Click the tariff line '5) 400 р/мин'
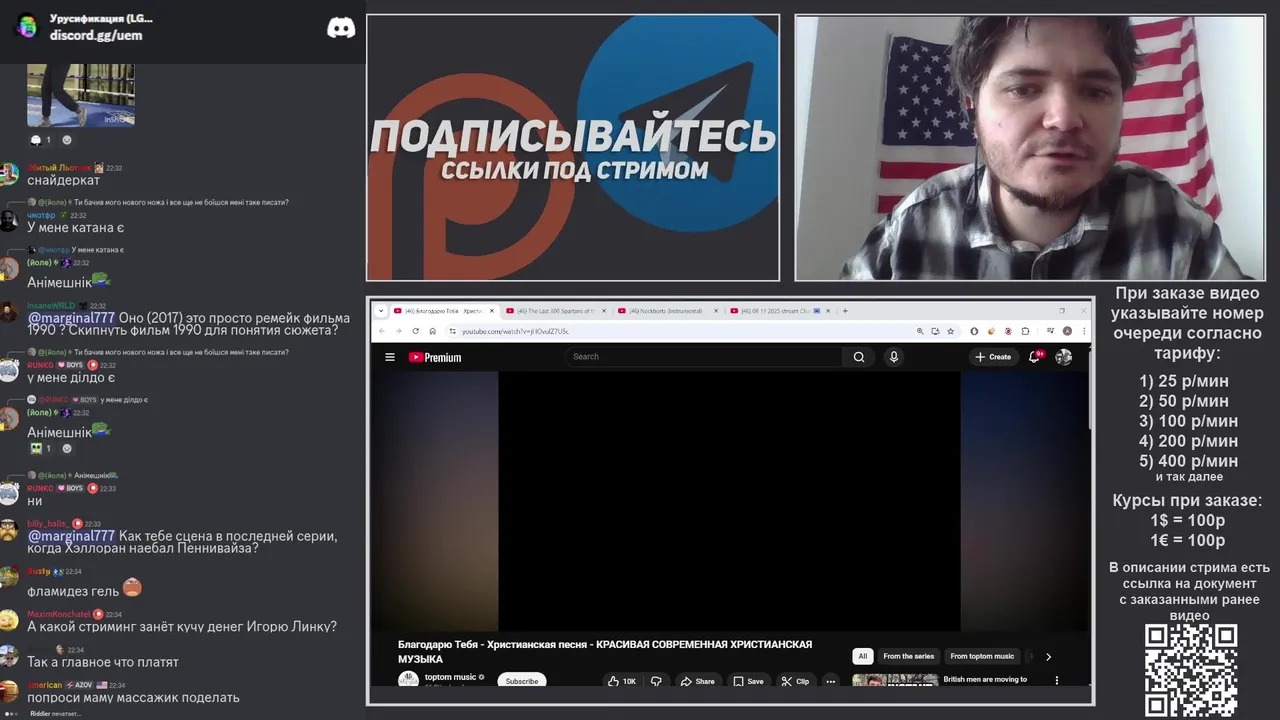Image resolution: width=1280 pixels, height=720 pixels. pos(1188,461)
